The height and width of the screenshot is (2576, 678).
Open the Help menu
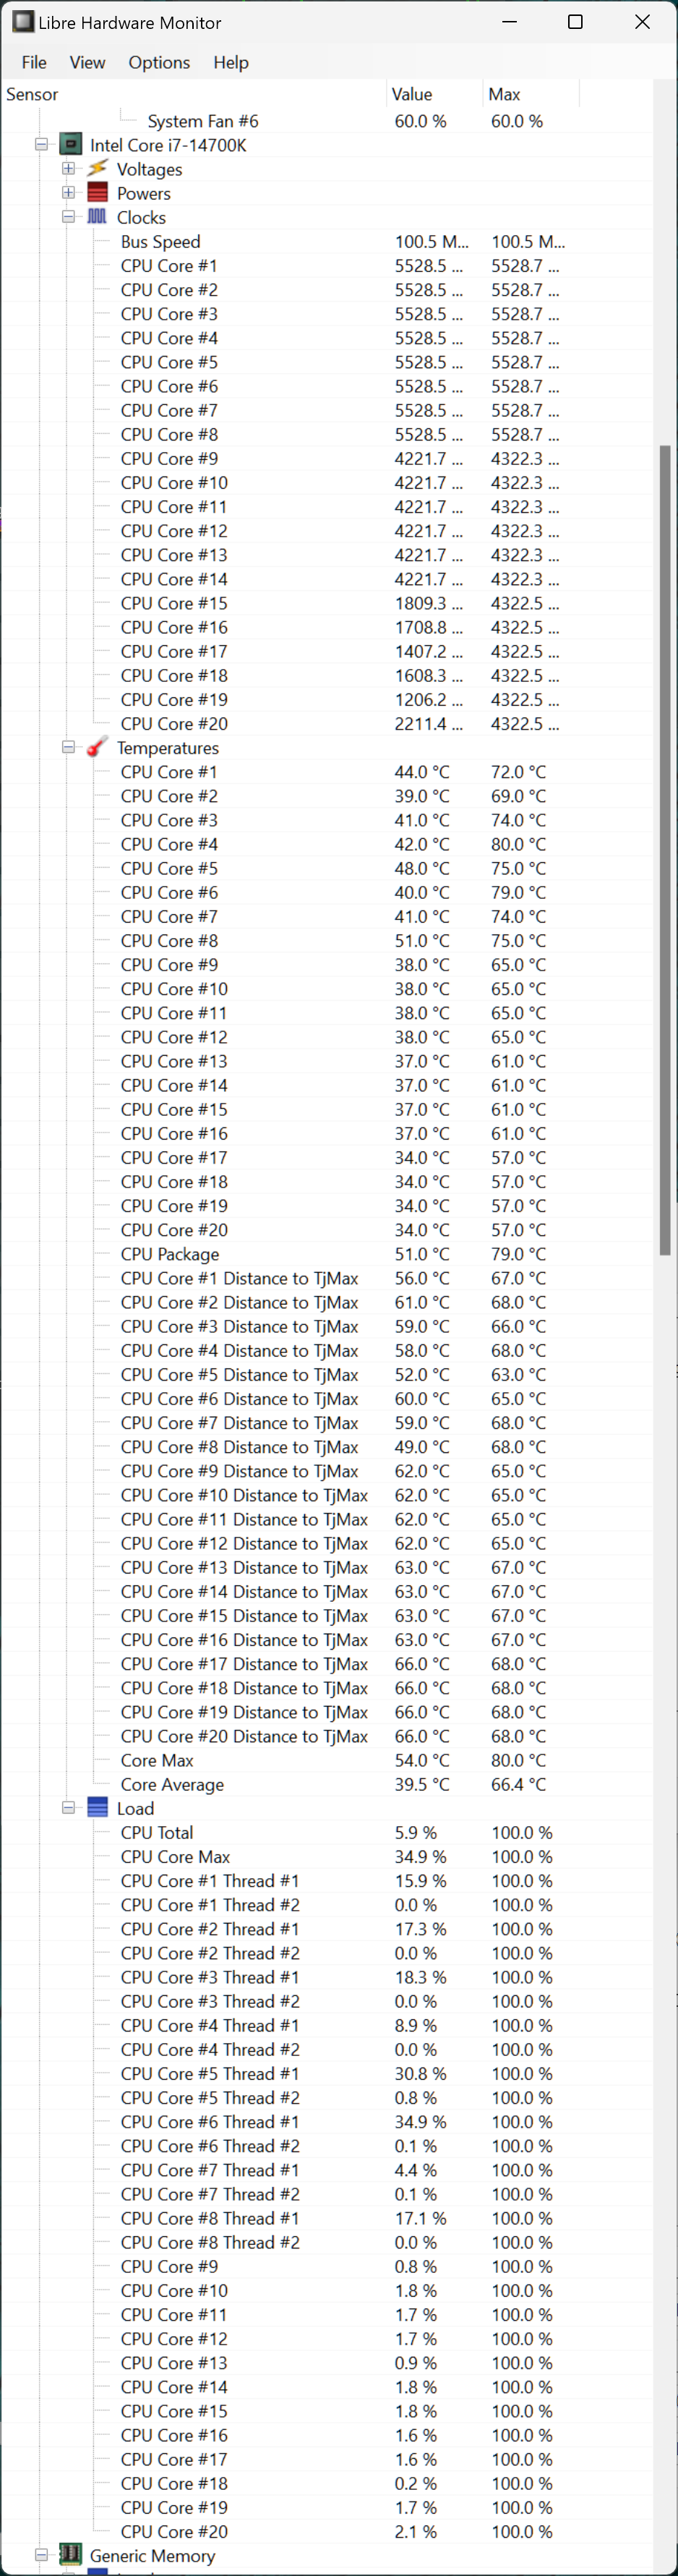(231, 62)
